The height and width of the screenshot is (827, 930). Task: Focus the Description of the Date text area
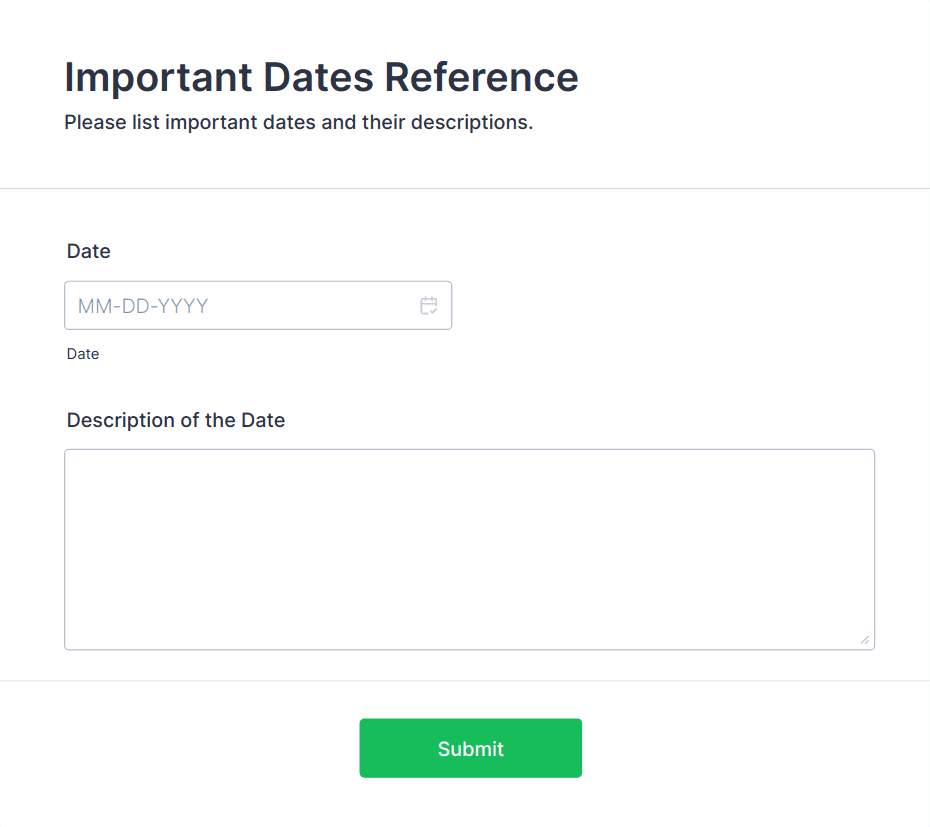coord(469,549)
